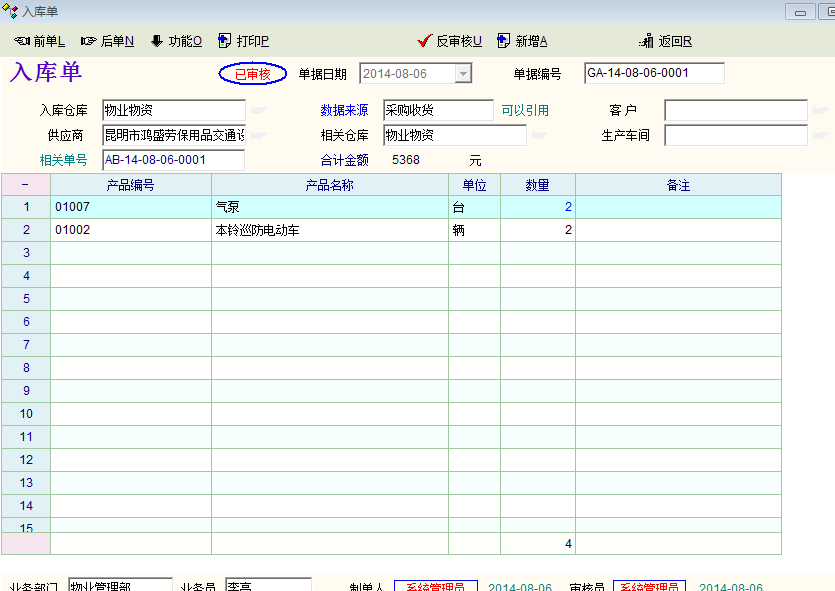The height and width of the screenshot is (591, 835).
Task: Select the 单据编号 field with GA-14-08-06-0001
Action: coord(653,74)
